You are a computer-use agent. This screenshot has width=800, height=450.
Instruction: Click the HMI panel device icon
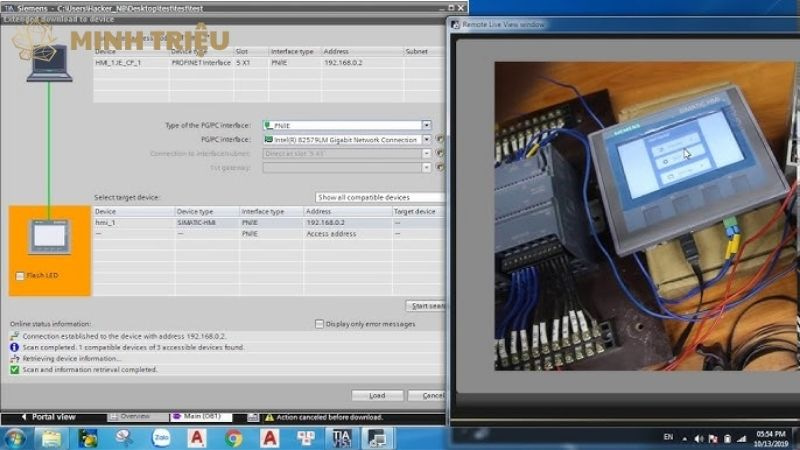[49, 238]
